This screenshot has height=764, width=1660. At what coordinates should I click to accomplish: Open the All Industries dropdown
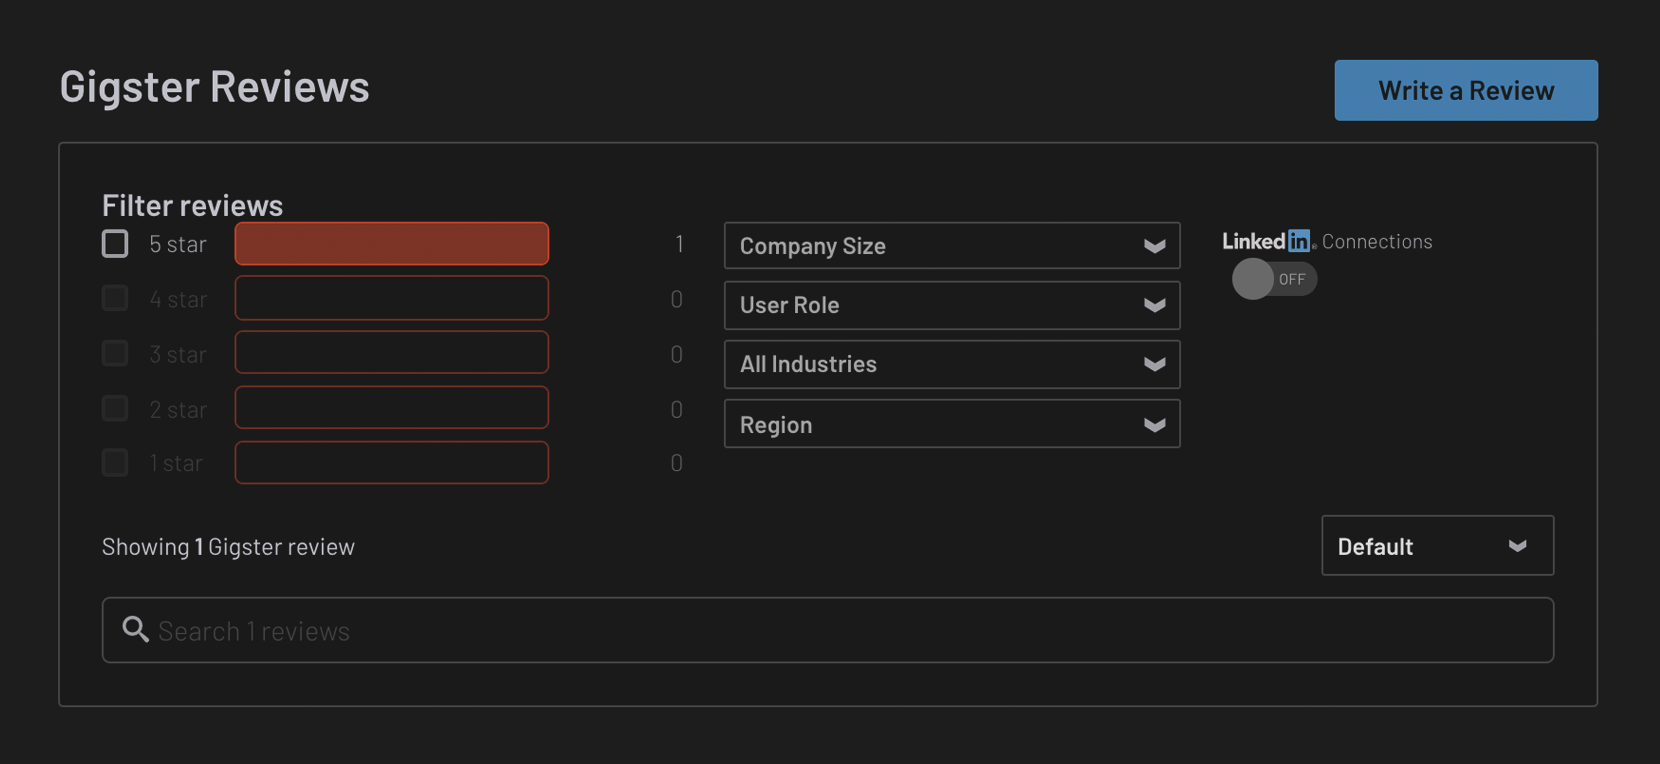(951, 364)
